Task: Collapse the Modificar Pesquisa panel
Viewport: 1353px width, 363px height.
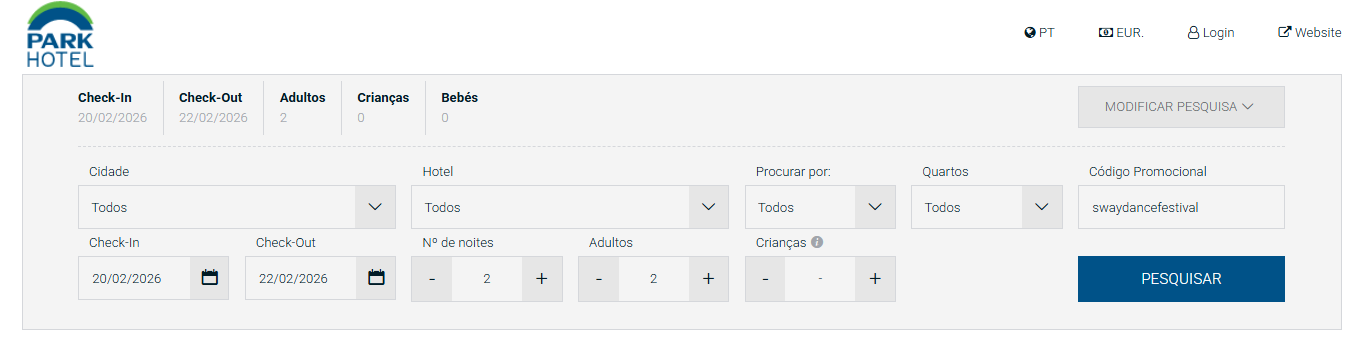Action: tap(1181, 107)
